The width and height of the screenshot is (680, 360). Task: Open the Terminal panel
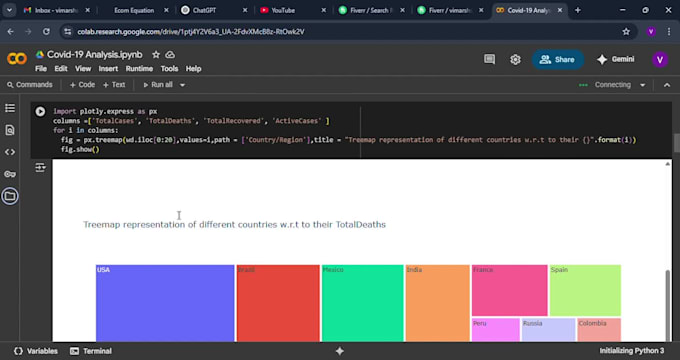pos(91,351)
